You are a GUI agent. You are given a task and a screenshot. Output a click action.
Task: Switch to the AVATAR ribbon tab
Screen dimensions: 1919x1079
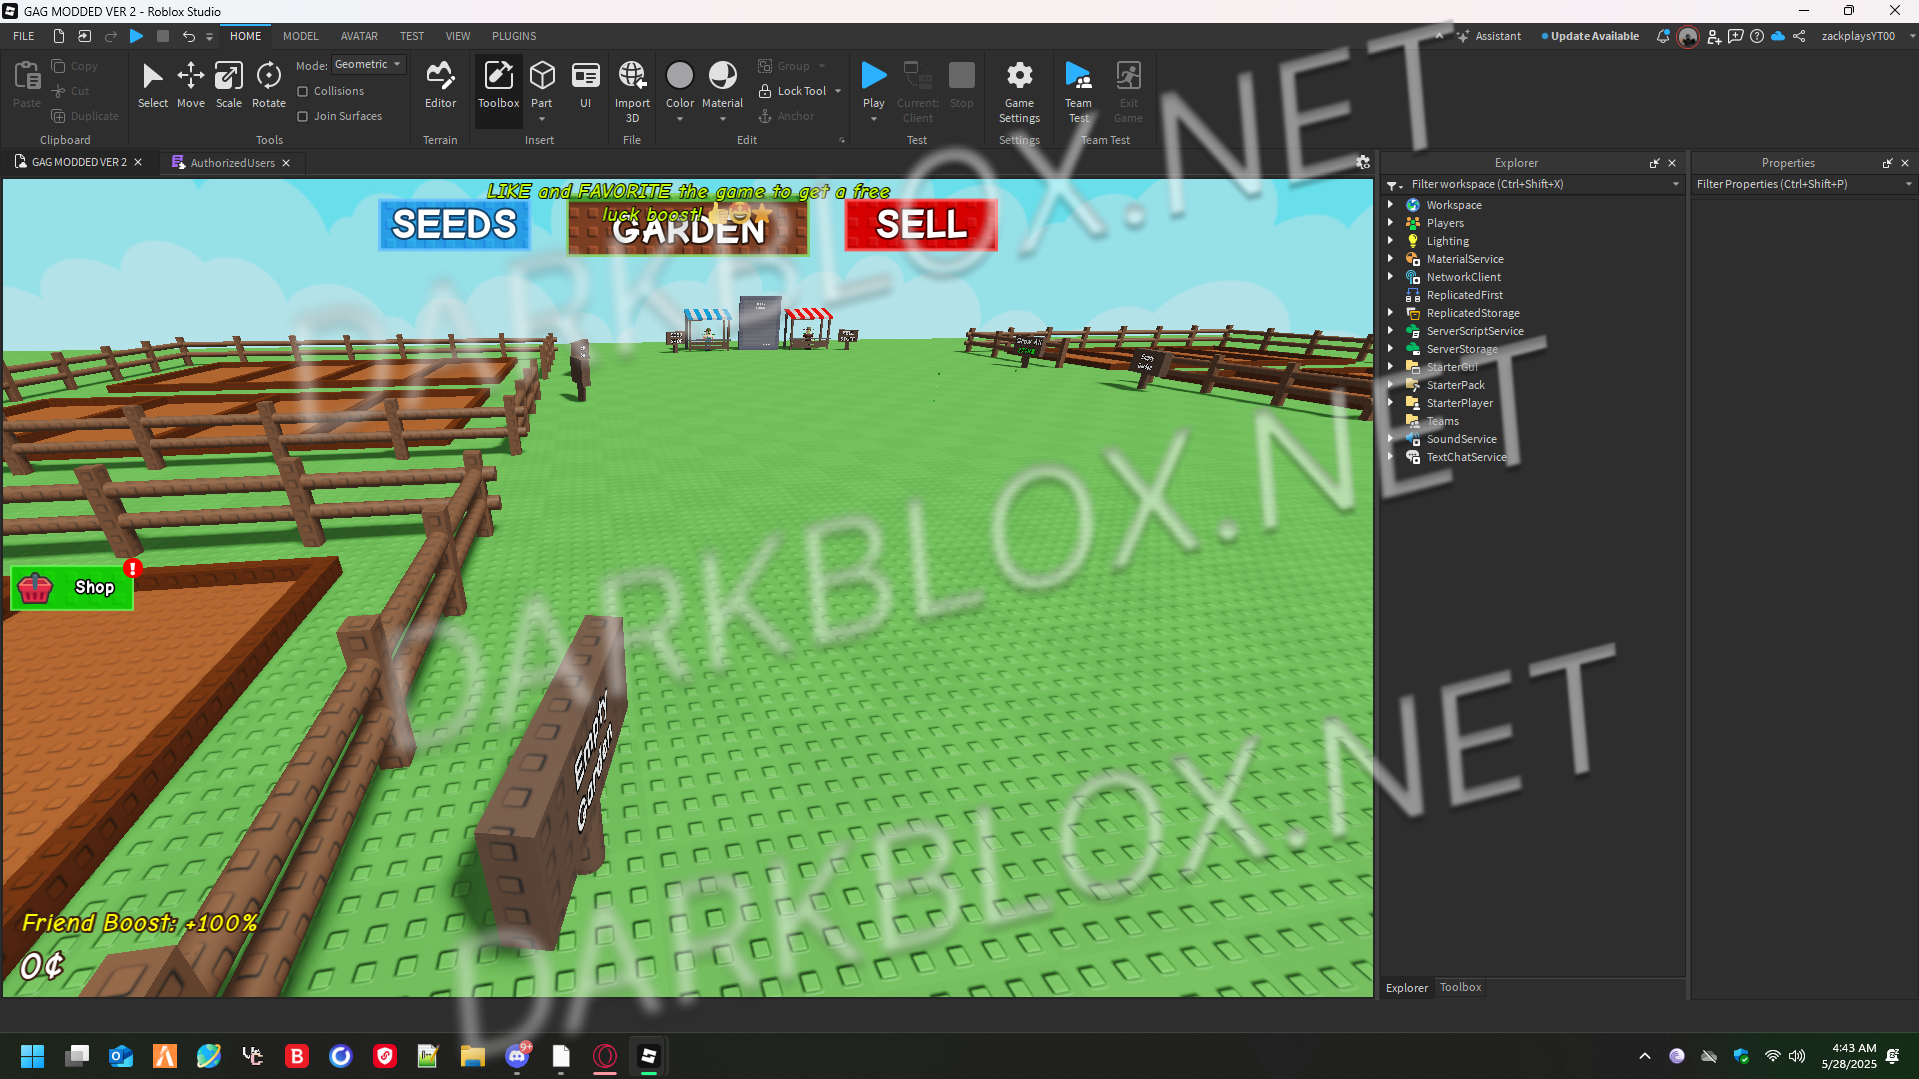(359, 36)
